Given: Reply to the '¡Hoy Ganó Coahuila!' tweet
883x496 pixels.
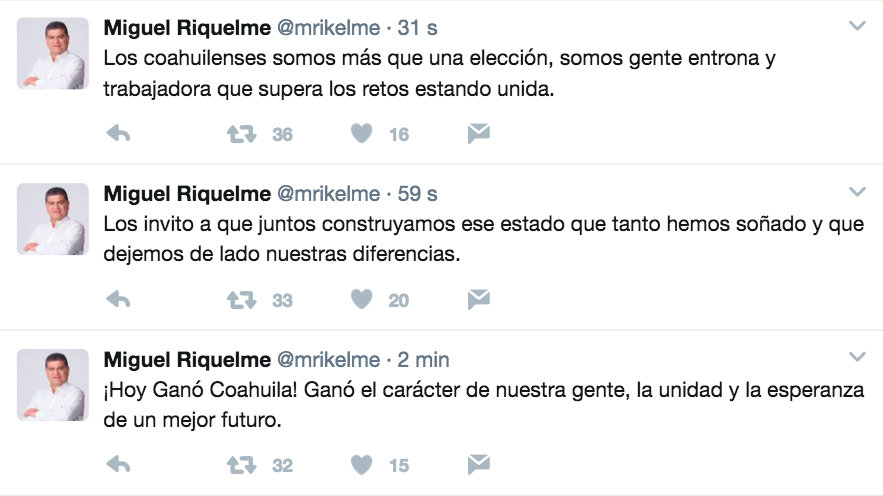Looking at the screenshot, I should pyautogui.click(x=118, y=464).
